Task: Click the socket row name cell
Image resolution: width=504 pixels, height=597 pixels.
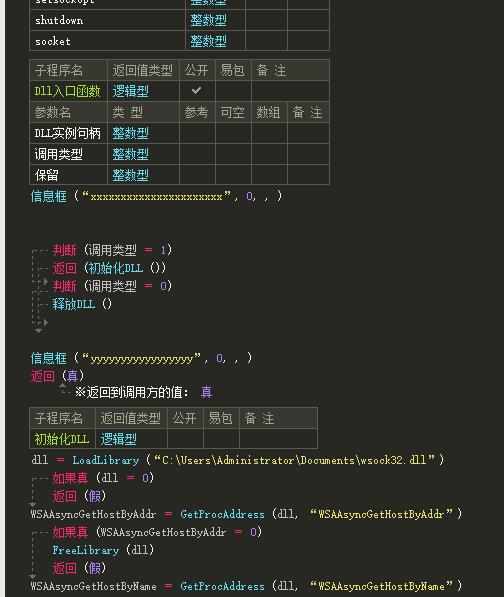Action: 107,41
